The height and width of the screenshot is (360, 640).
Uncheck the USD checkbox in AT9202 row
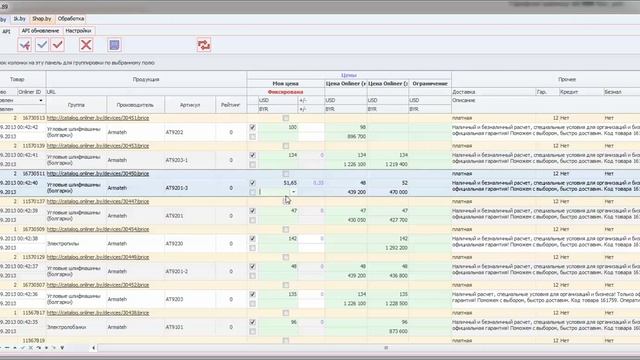(x=252, y=127)
